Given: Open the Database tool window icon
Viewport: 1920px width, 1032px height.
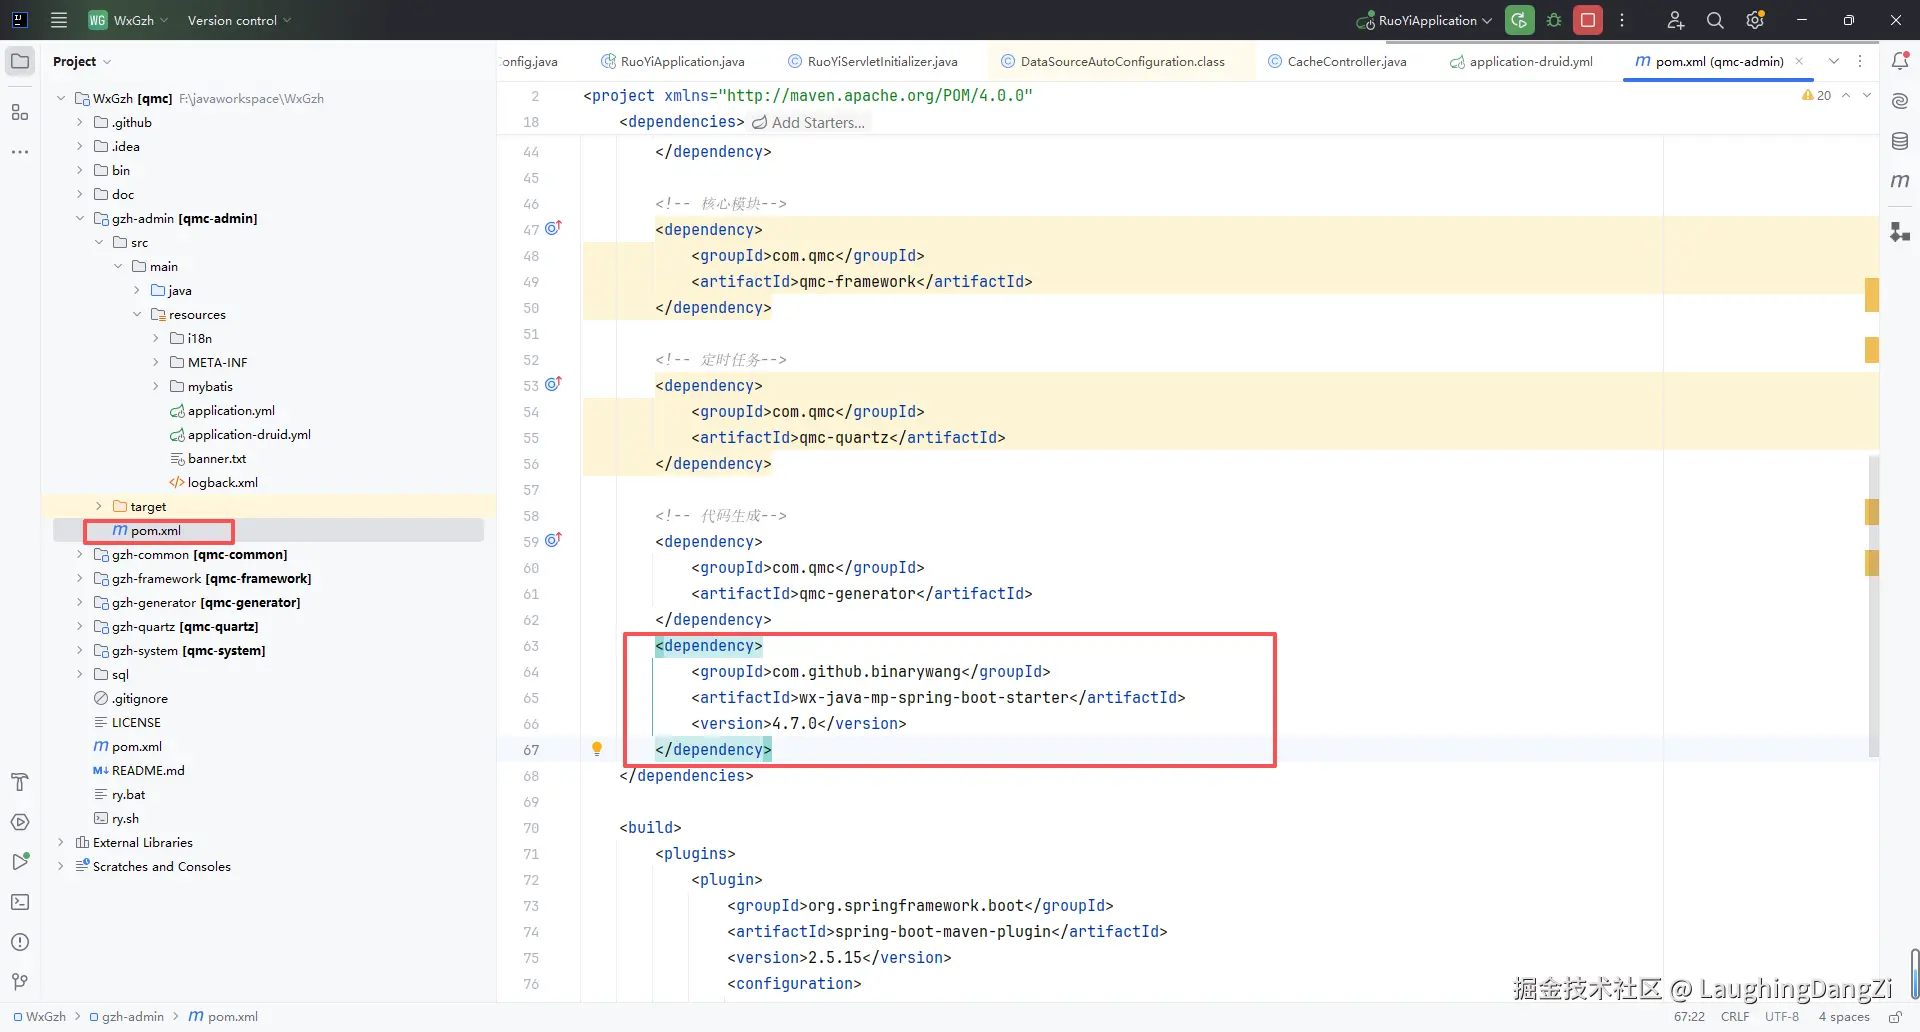Looking at the screenshot, I should 1900,141.
